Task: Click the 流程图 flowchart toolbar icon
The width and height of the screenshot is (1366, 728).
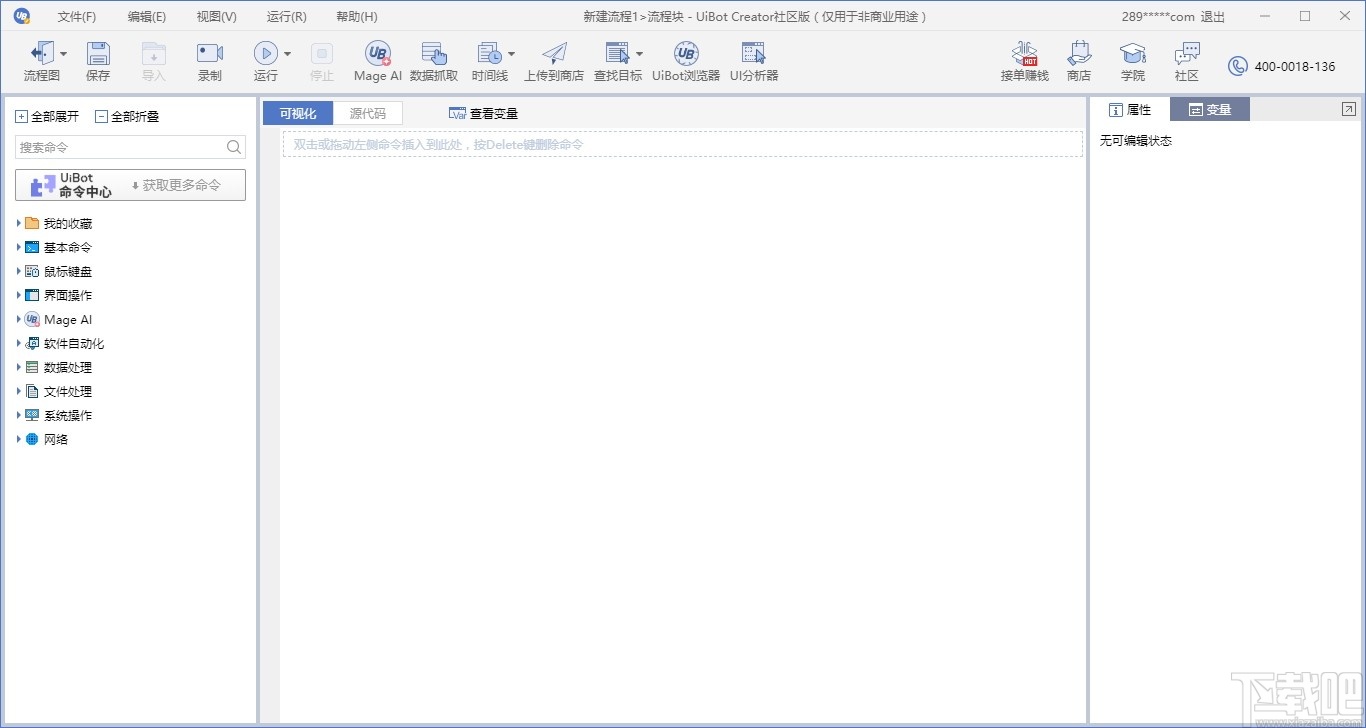Action: click(41, 54)
